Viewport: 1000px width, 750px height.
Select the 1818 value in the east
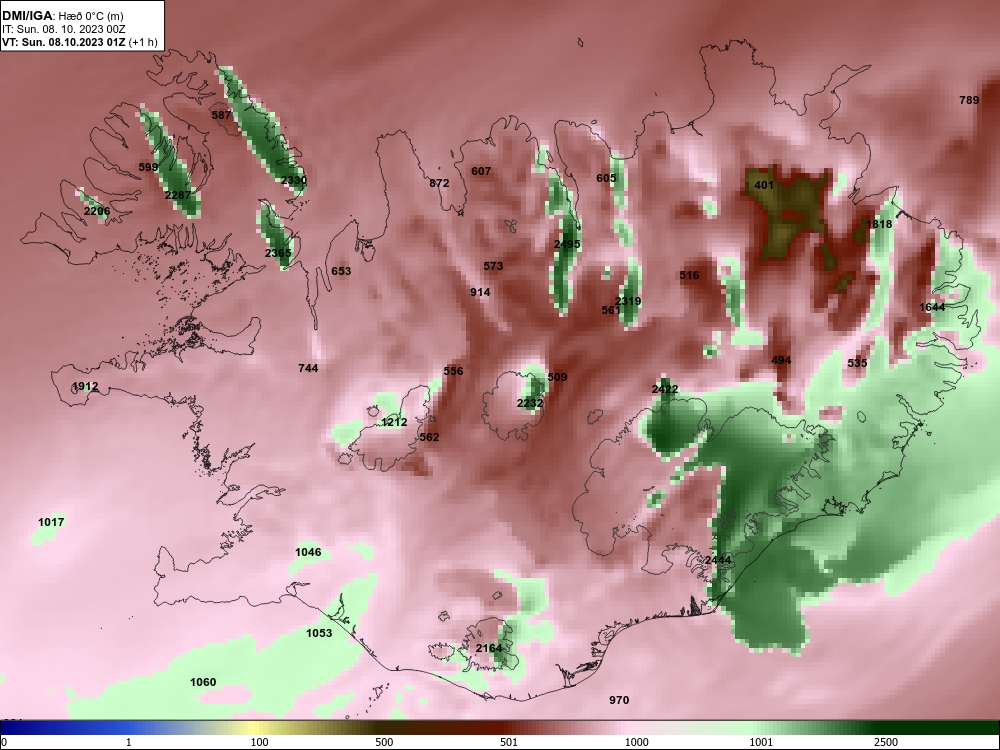(x=879, y=224)
